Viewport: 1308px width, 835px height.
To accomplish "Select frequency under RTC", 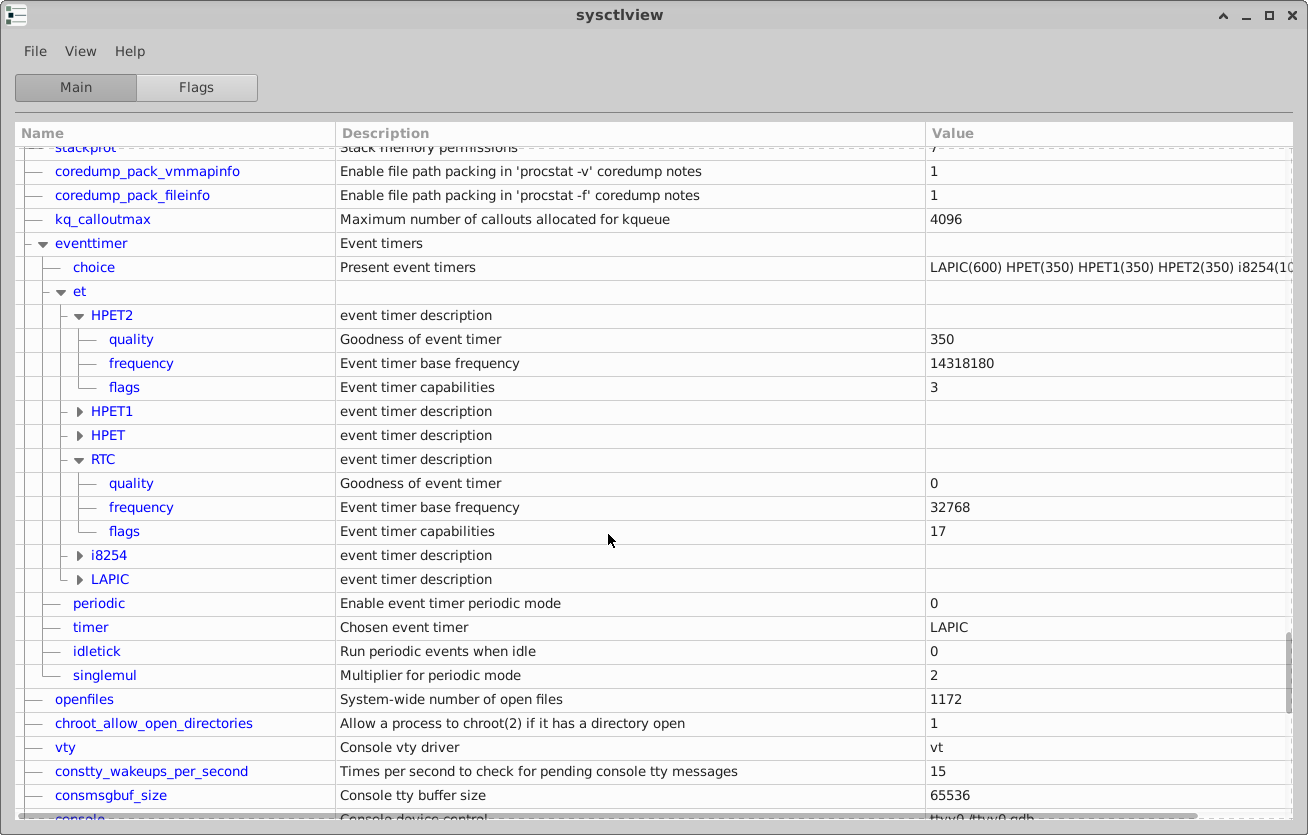I will [141, 508].
